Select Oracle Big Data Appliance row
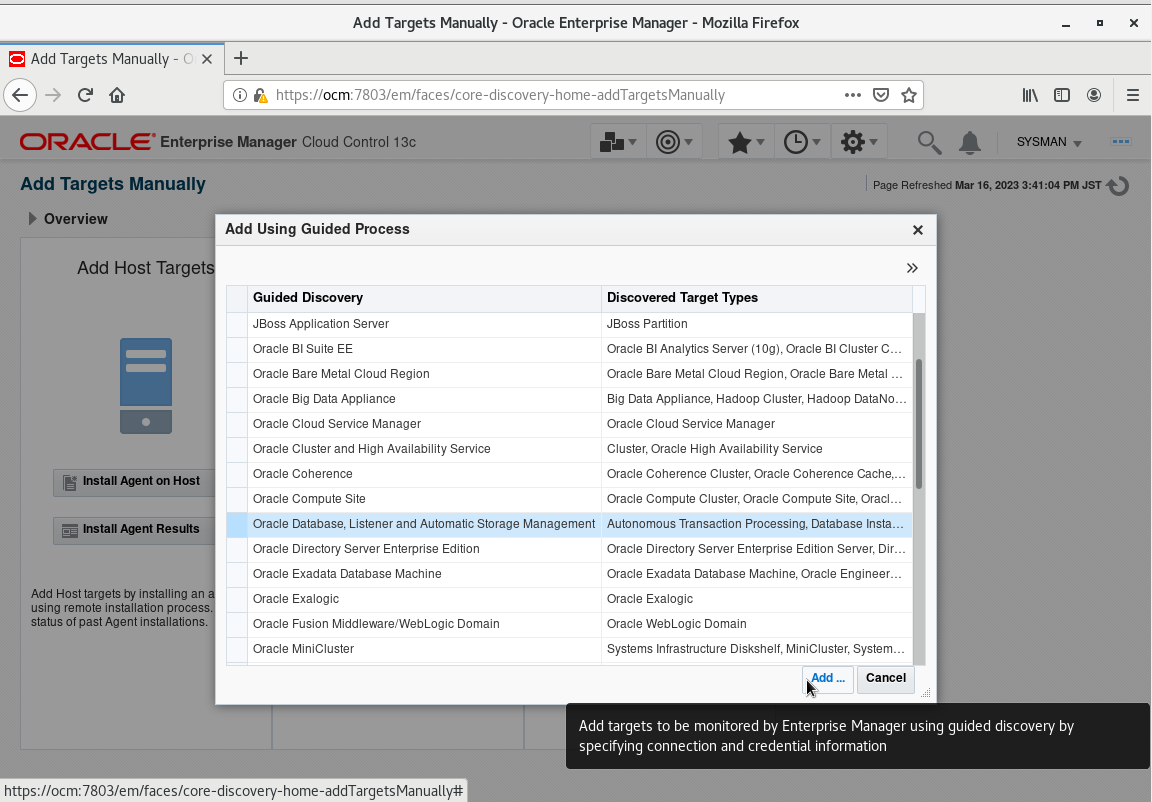The image size is (1152, 802). click(569, 399)
